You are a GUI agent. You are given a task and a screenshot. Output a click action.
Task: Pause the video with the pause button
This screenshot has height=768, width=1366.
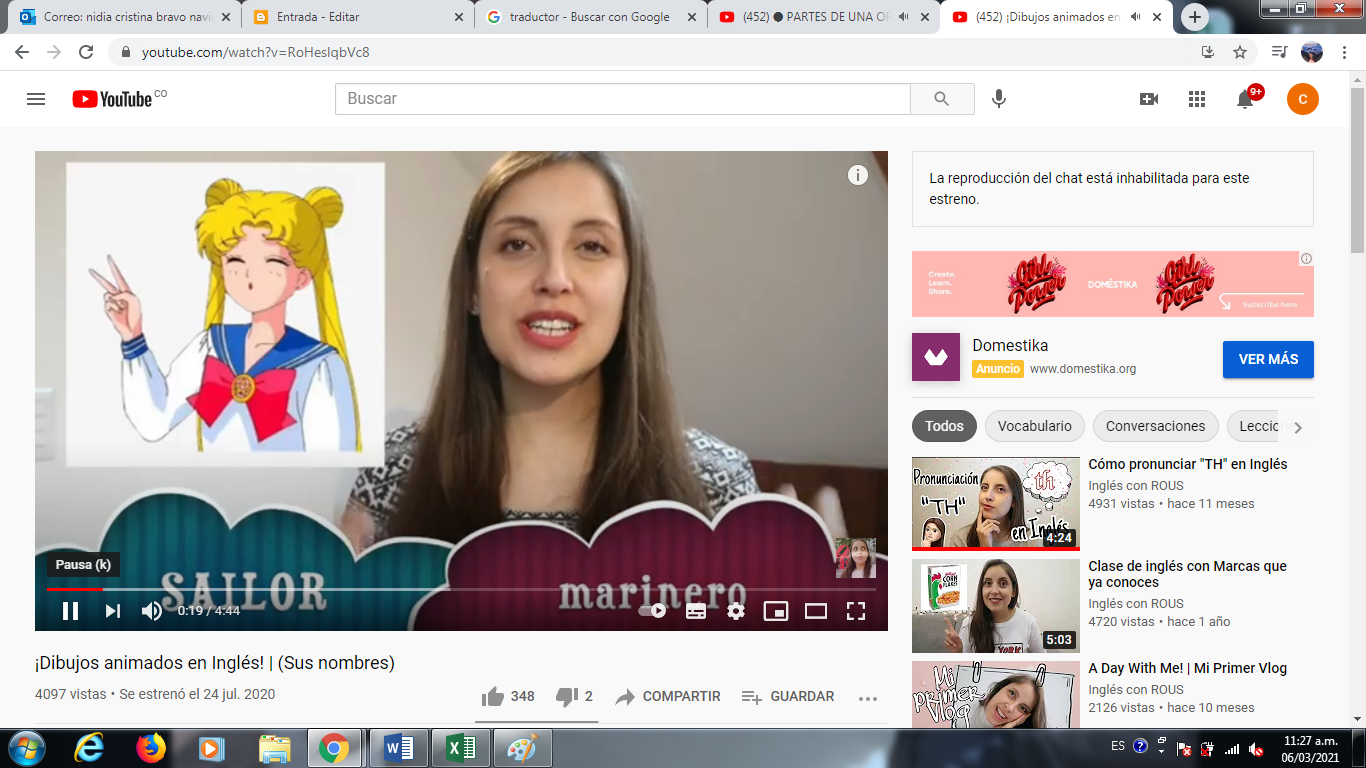pyautogui.click(x=70, y=611)
